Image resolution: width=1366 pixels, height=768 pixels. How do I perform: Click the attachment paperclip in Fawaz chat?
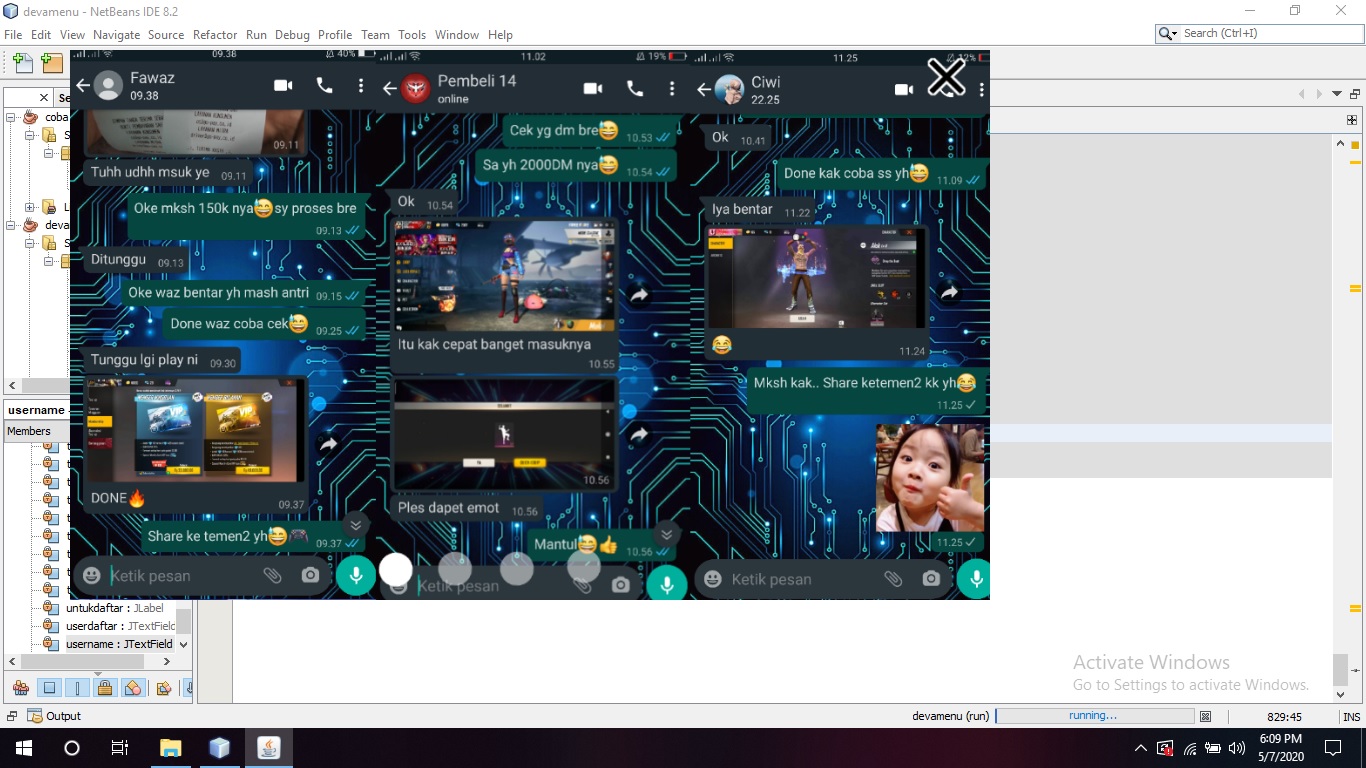point(272,575)
